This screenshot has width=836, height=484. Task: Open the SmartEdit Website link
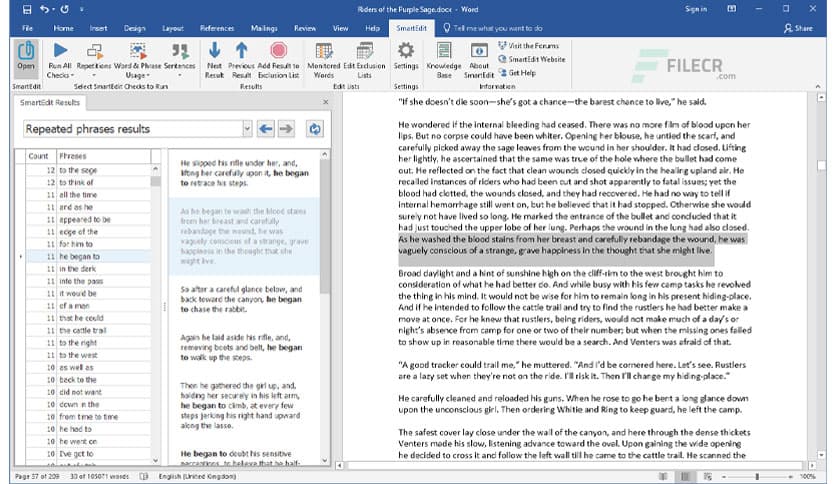click(532, 59)
